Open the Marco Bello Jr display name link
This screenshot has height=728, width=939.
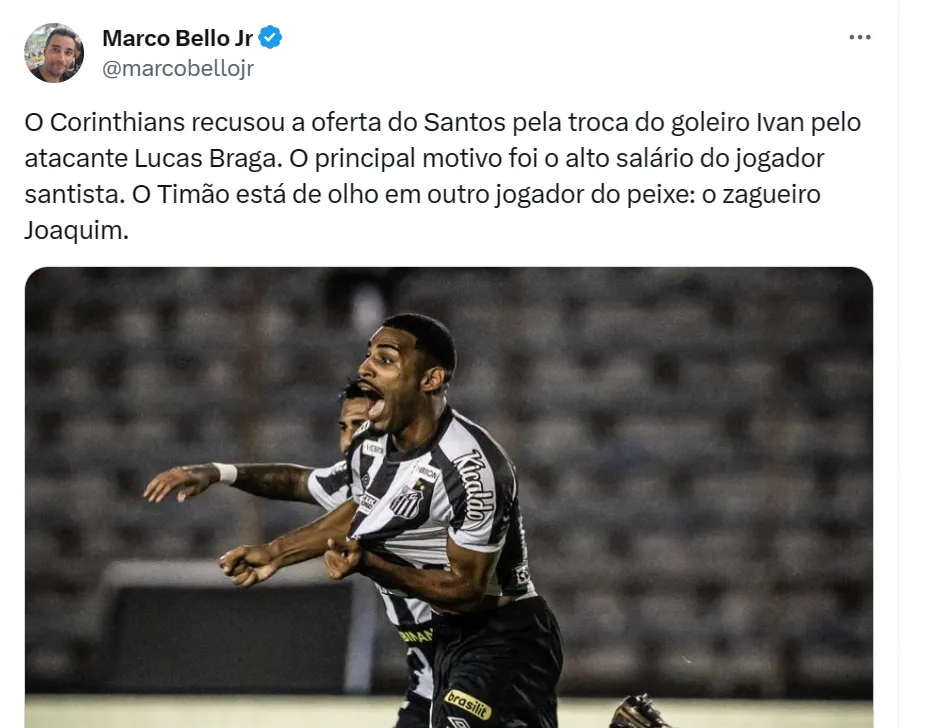pyautogui.click(x=178, y=38)
